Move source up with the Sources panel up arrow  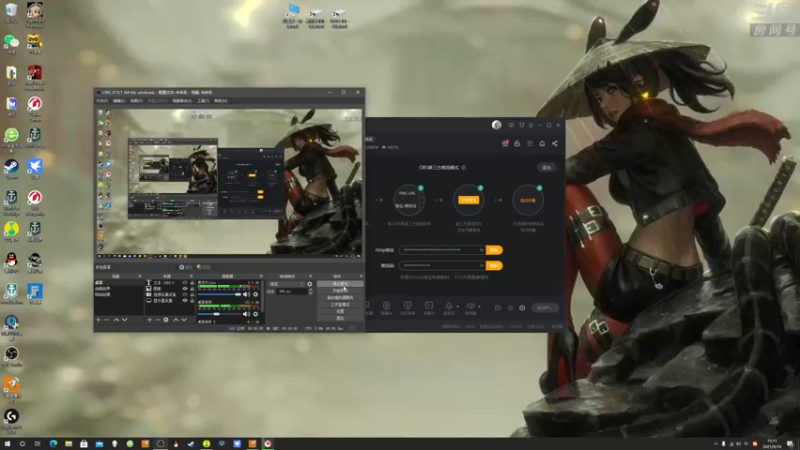tap(176, 320)
